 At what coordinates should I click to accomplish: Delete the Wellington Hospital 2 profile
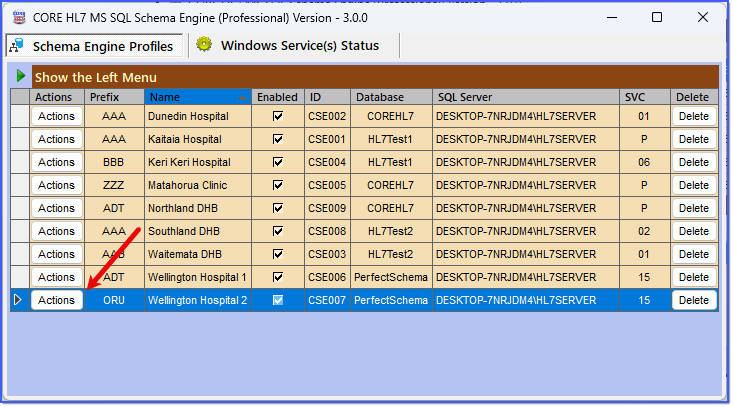point(694,300)
